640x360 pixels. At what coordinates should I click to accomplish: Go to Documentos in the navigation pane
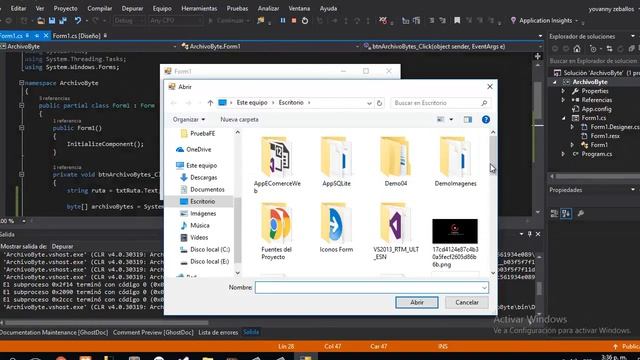click(x=202, y=189)
